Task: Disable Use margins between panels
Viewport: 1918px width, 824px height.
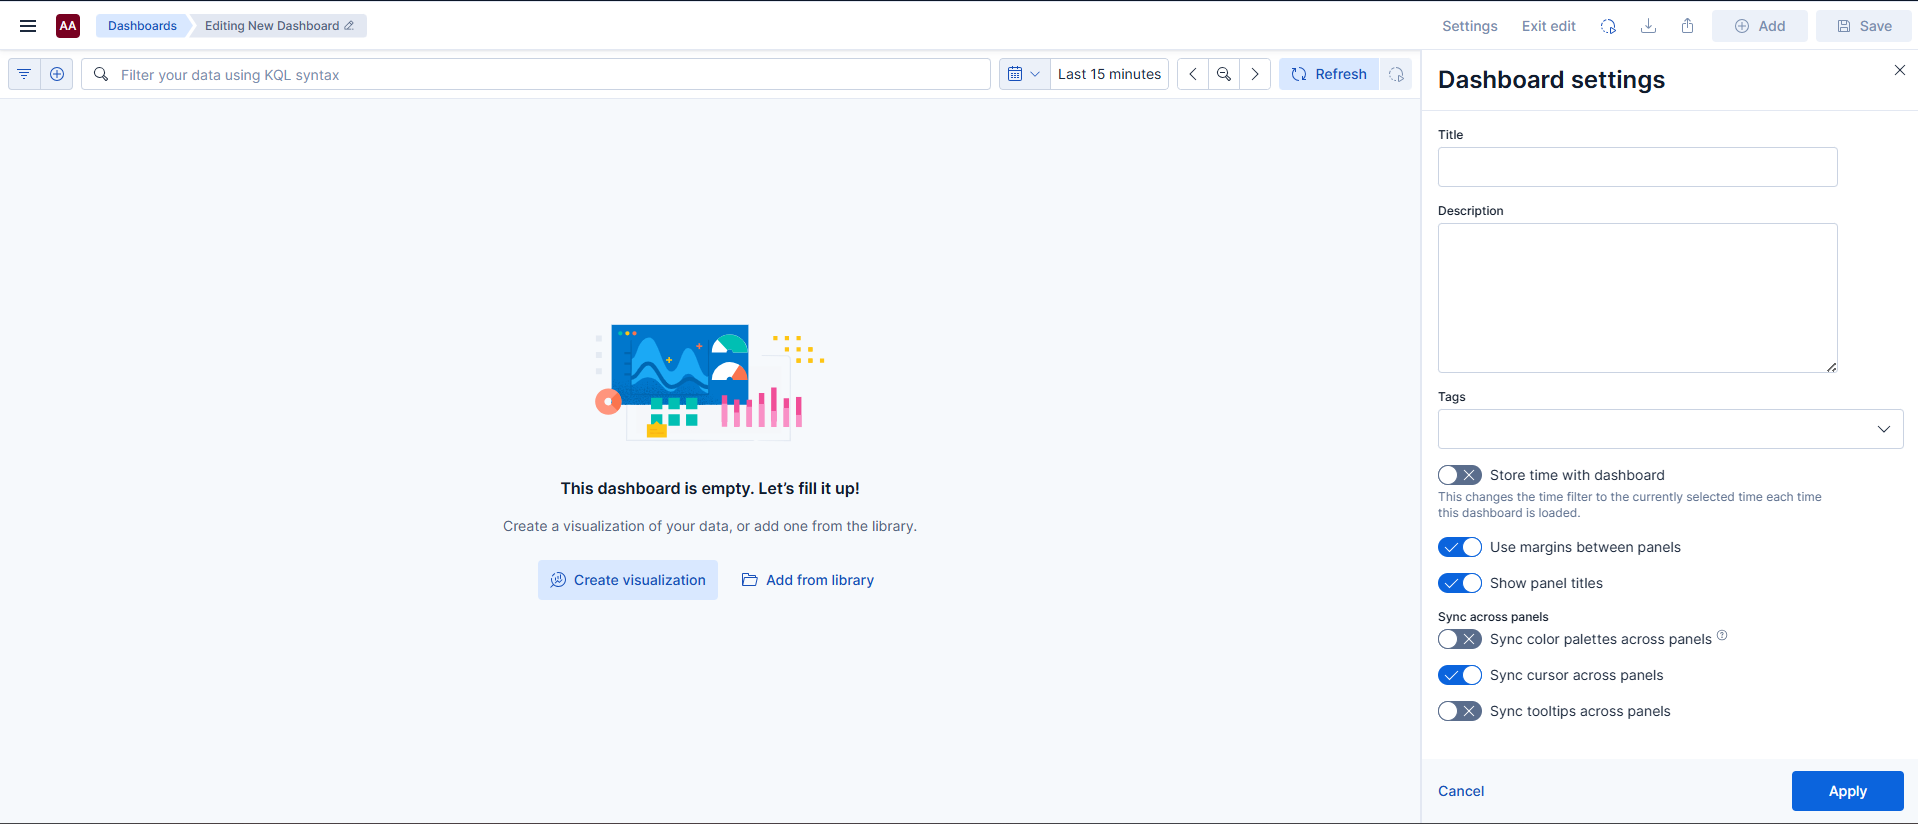Action: 1460,547
